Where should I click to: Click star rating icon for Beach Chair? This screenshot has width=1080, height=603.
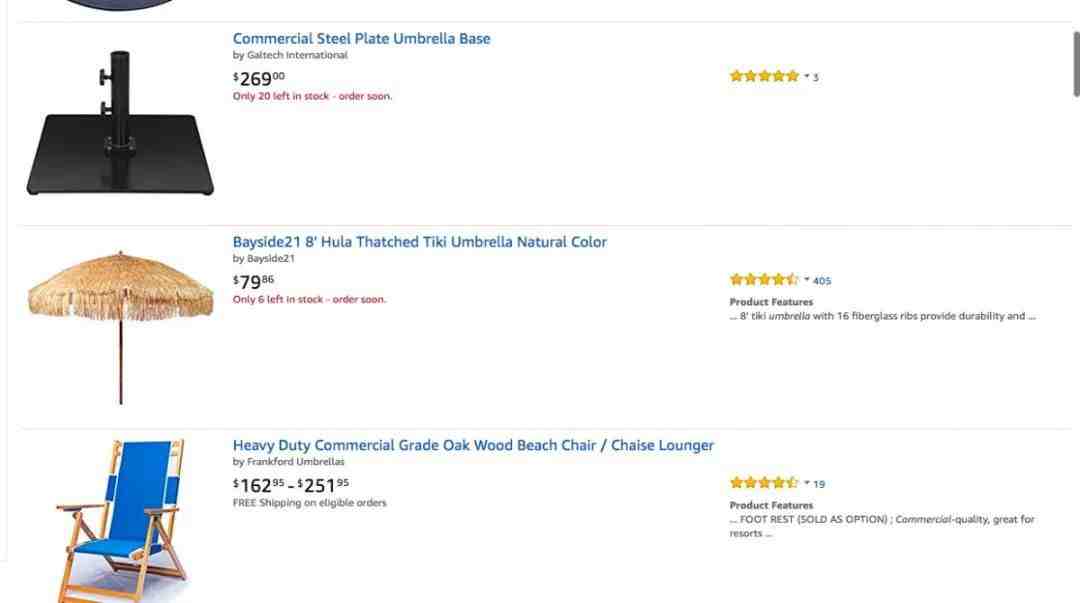tap(764, 482)
